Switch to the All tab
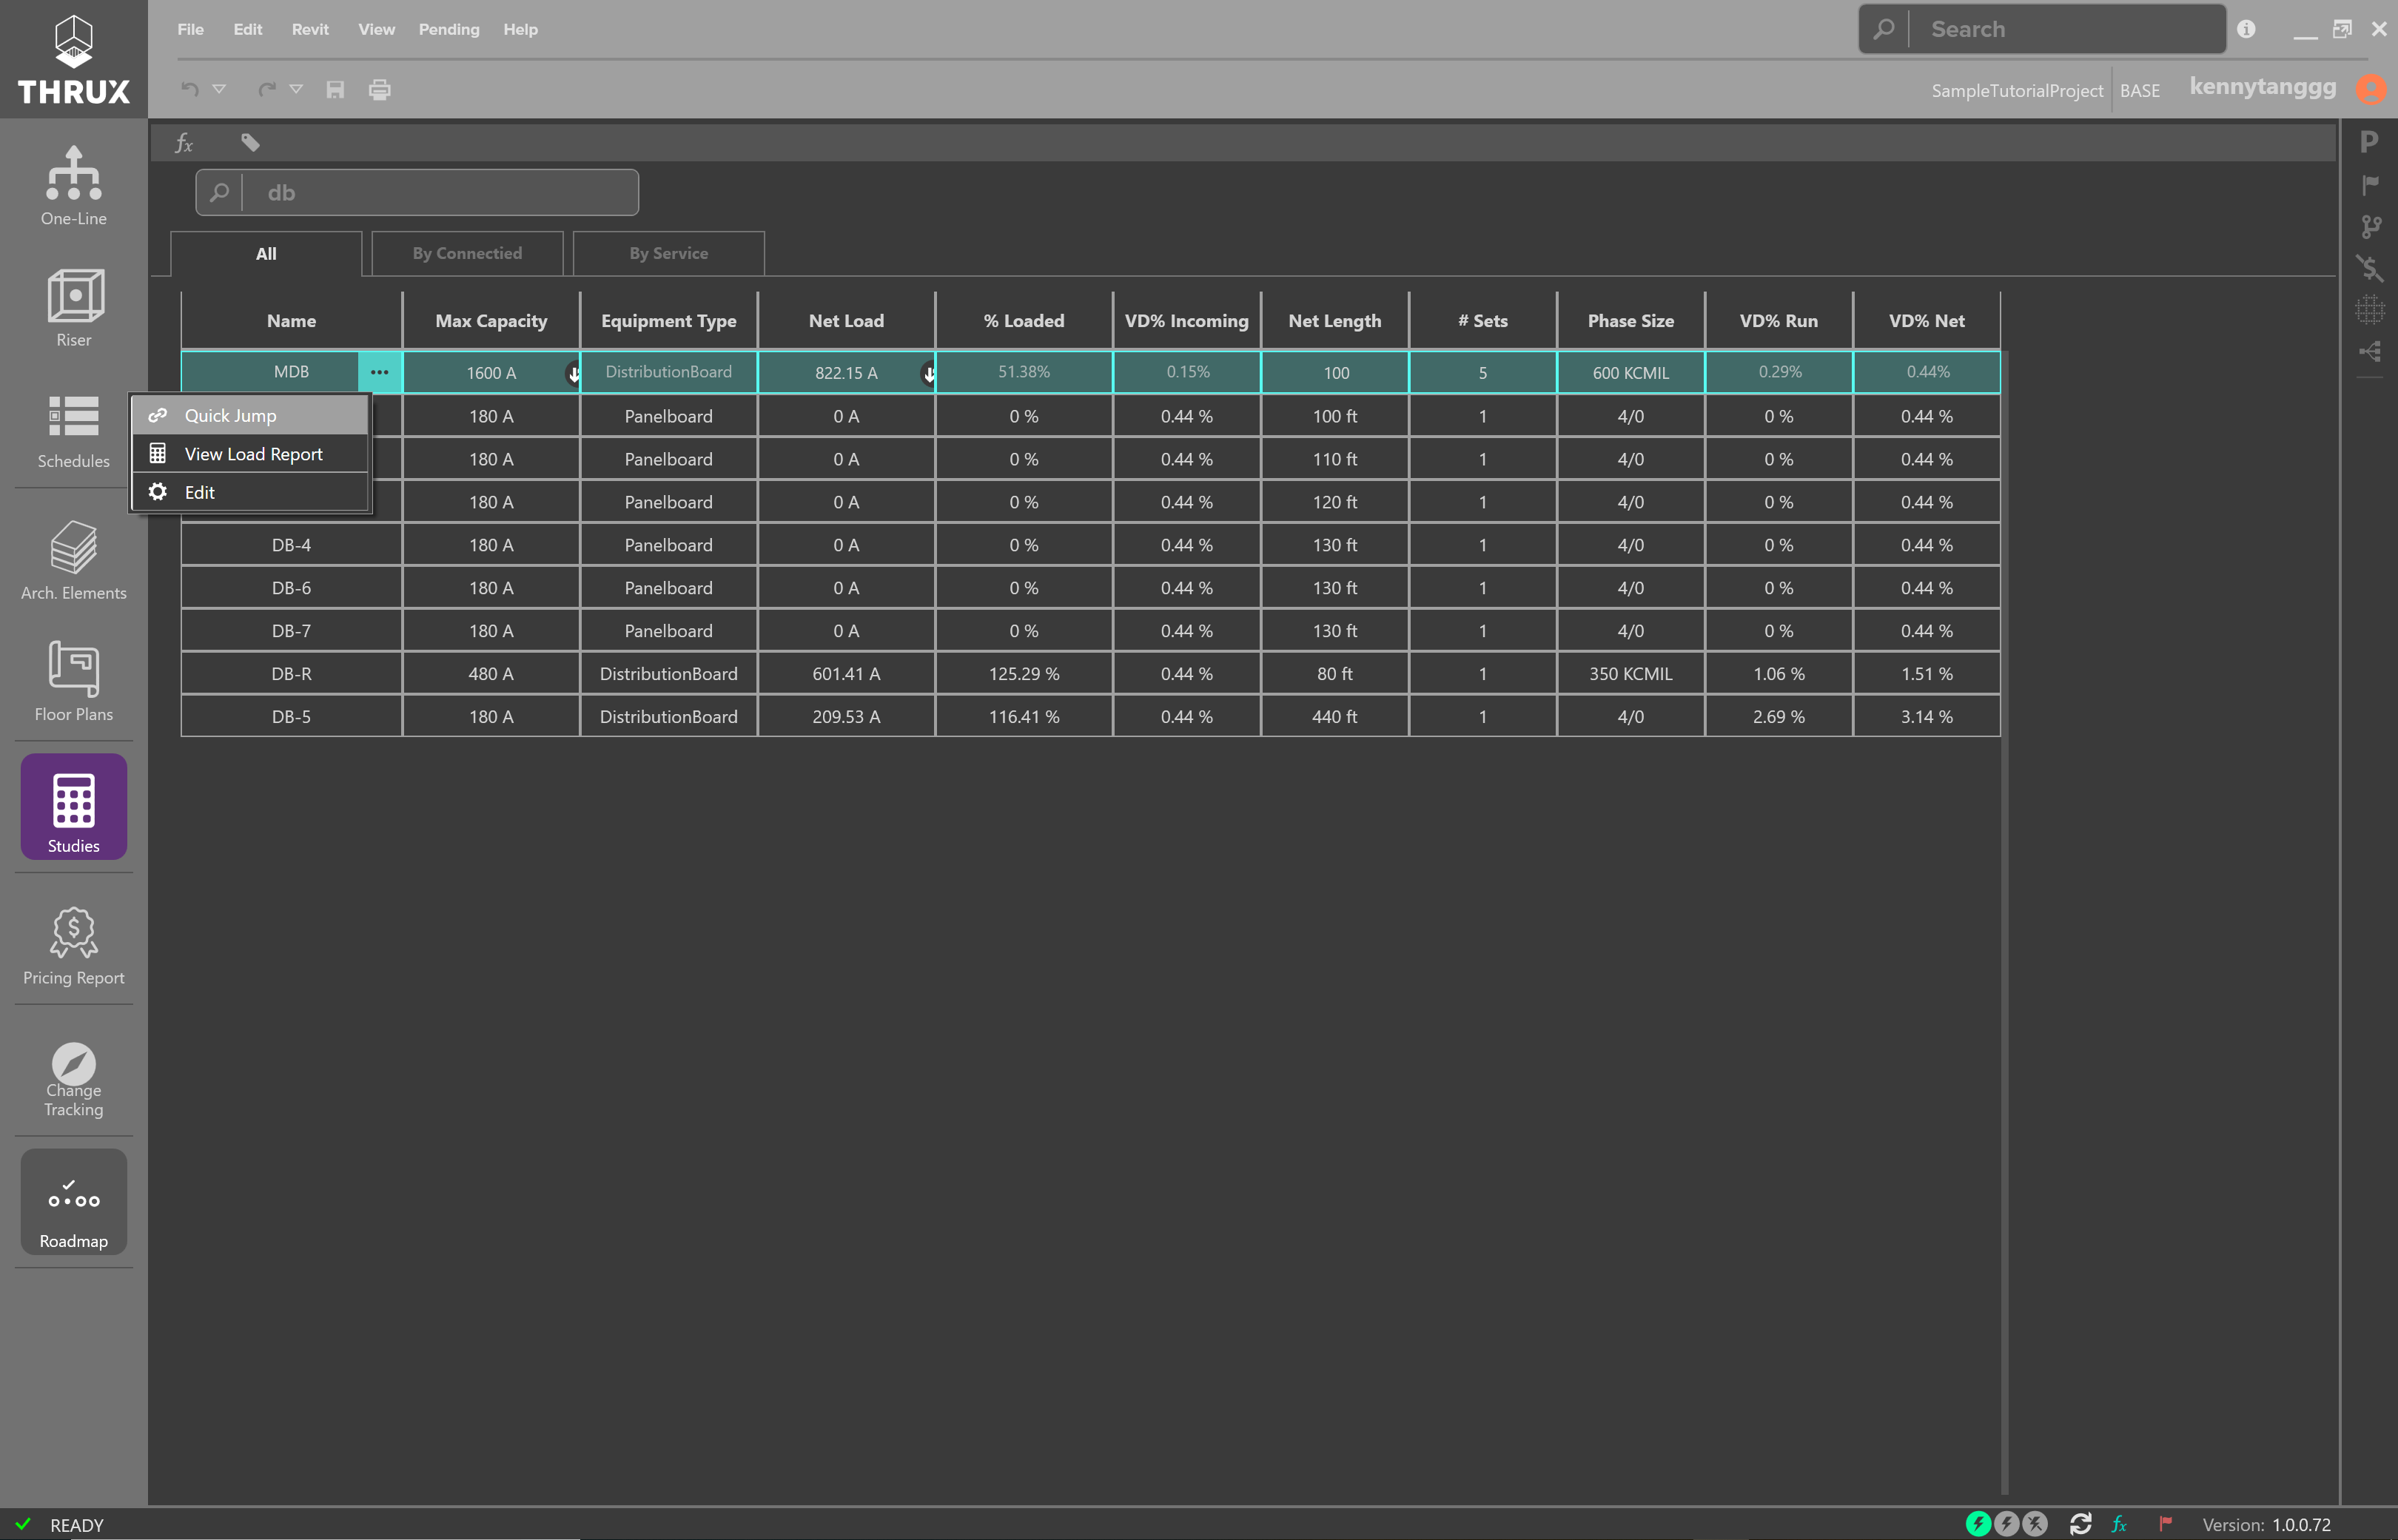The height and width of the screenshot is (1540, 2398). (x=266, y=254)
